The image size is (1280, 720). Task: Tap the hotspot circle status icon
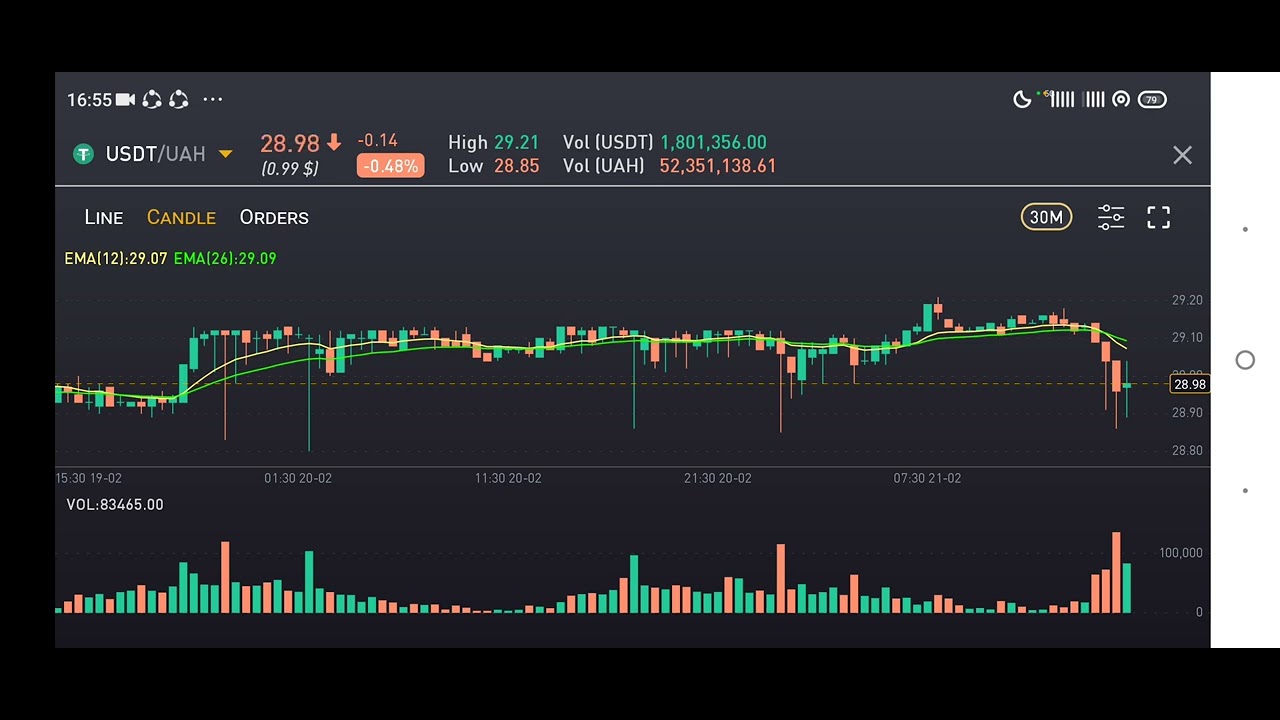pyautogui.click(x=1121, y=99)
